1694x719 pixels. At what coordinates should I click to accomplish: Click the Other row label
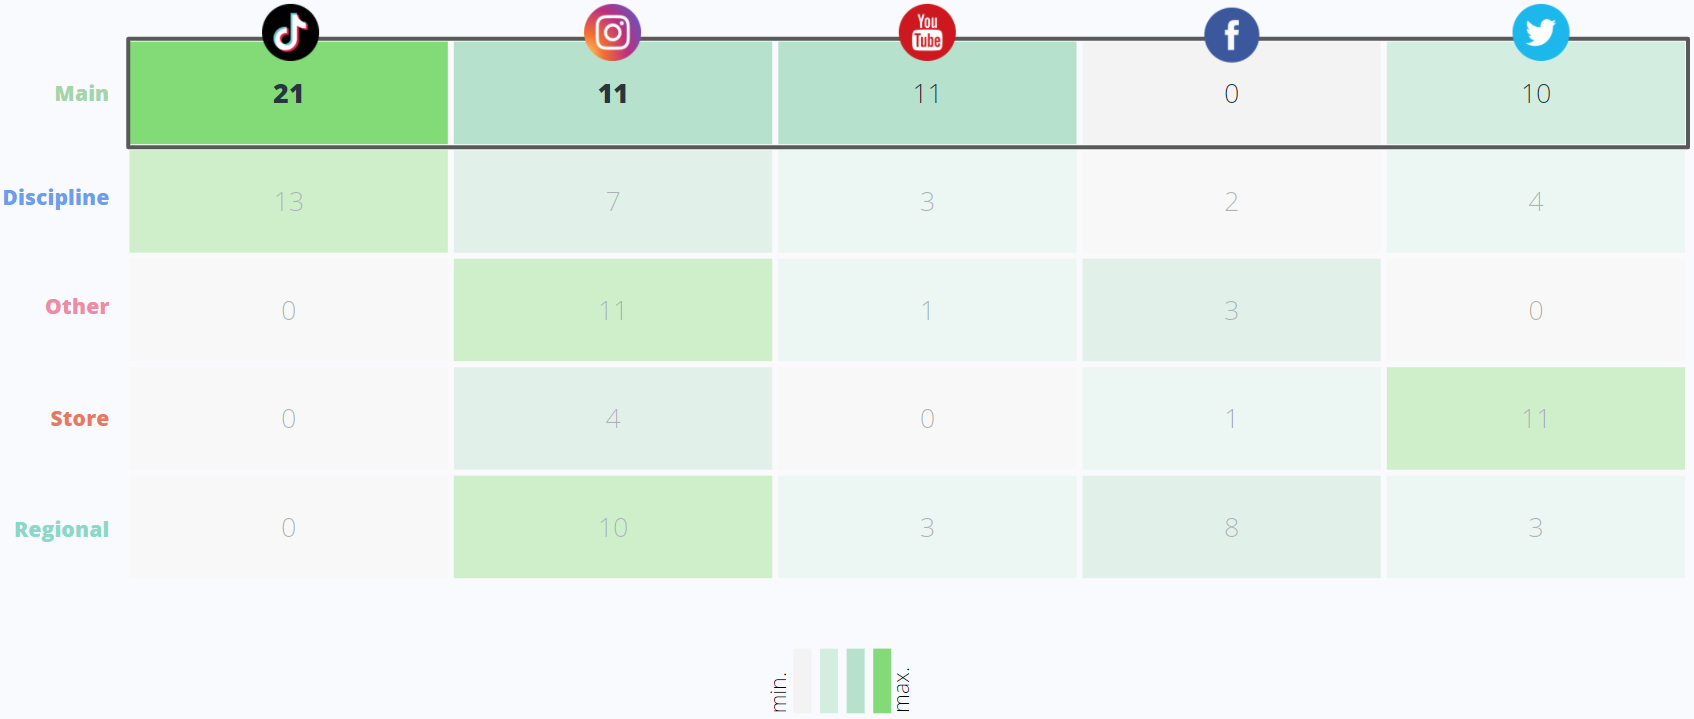pos(77,307)
